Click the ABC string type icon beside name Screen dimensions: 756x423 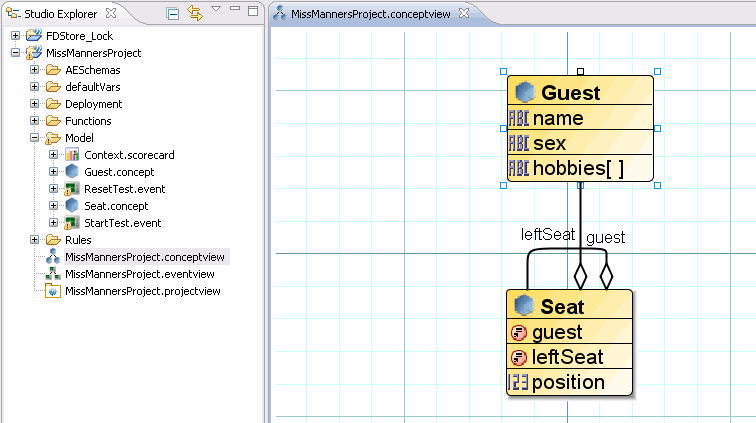(x=519, y=118)
